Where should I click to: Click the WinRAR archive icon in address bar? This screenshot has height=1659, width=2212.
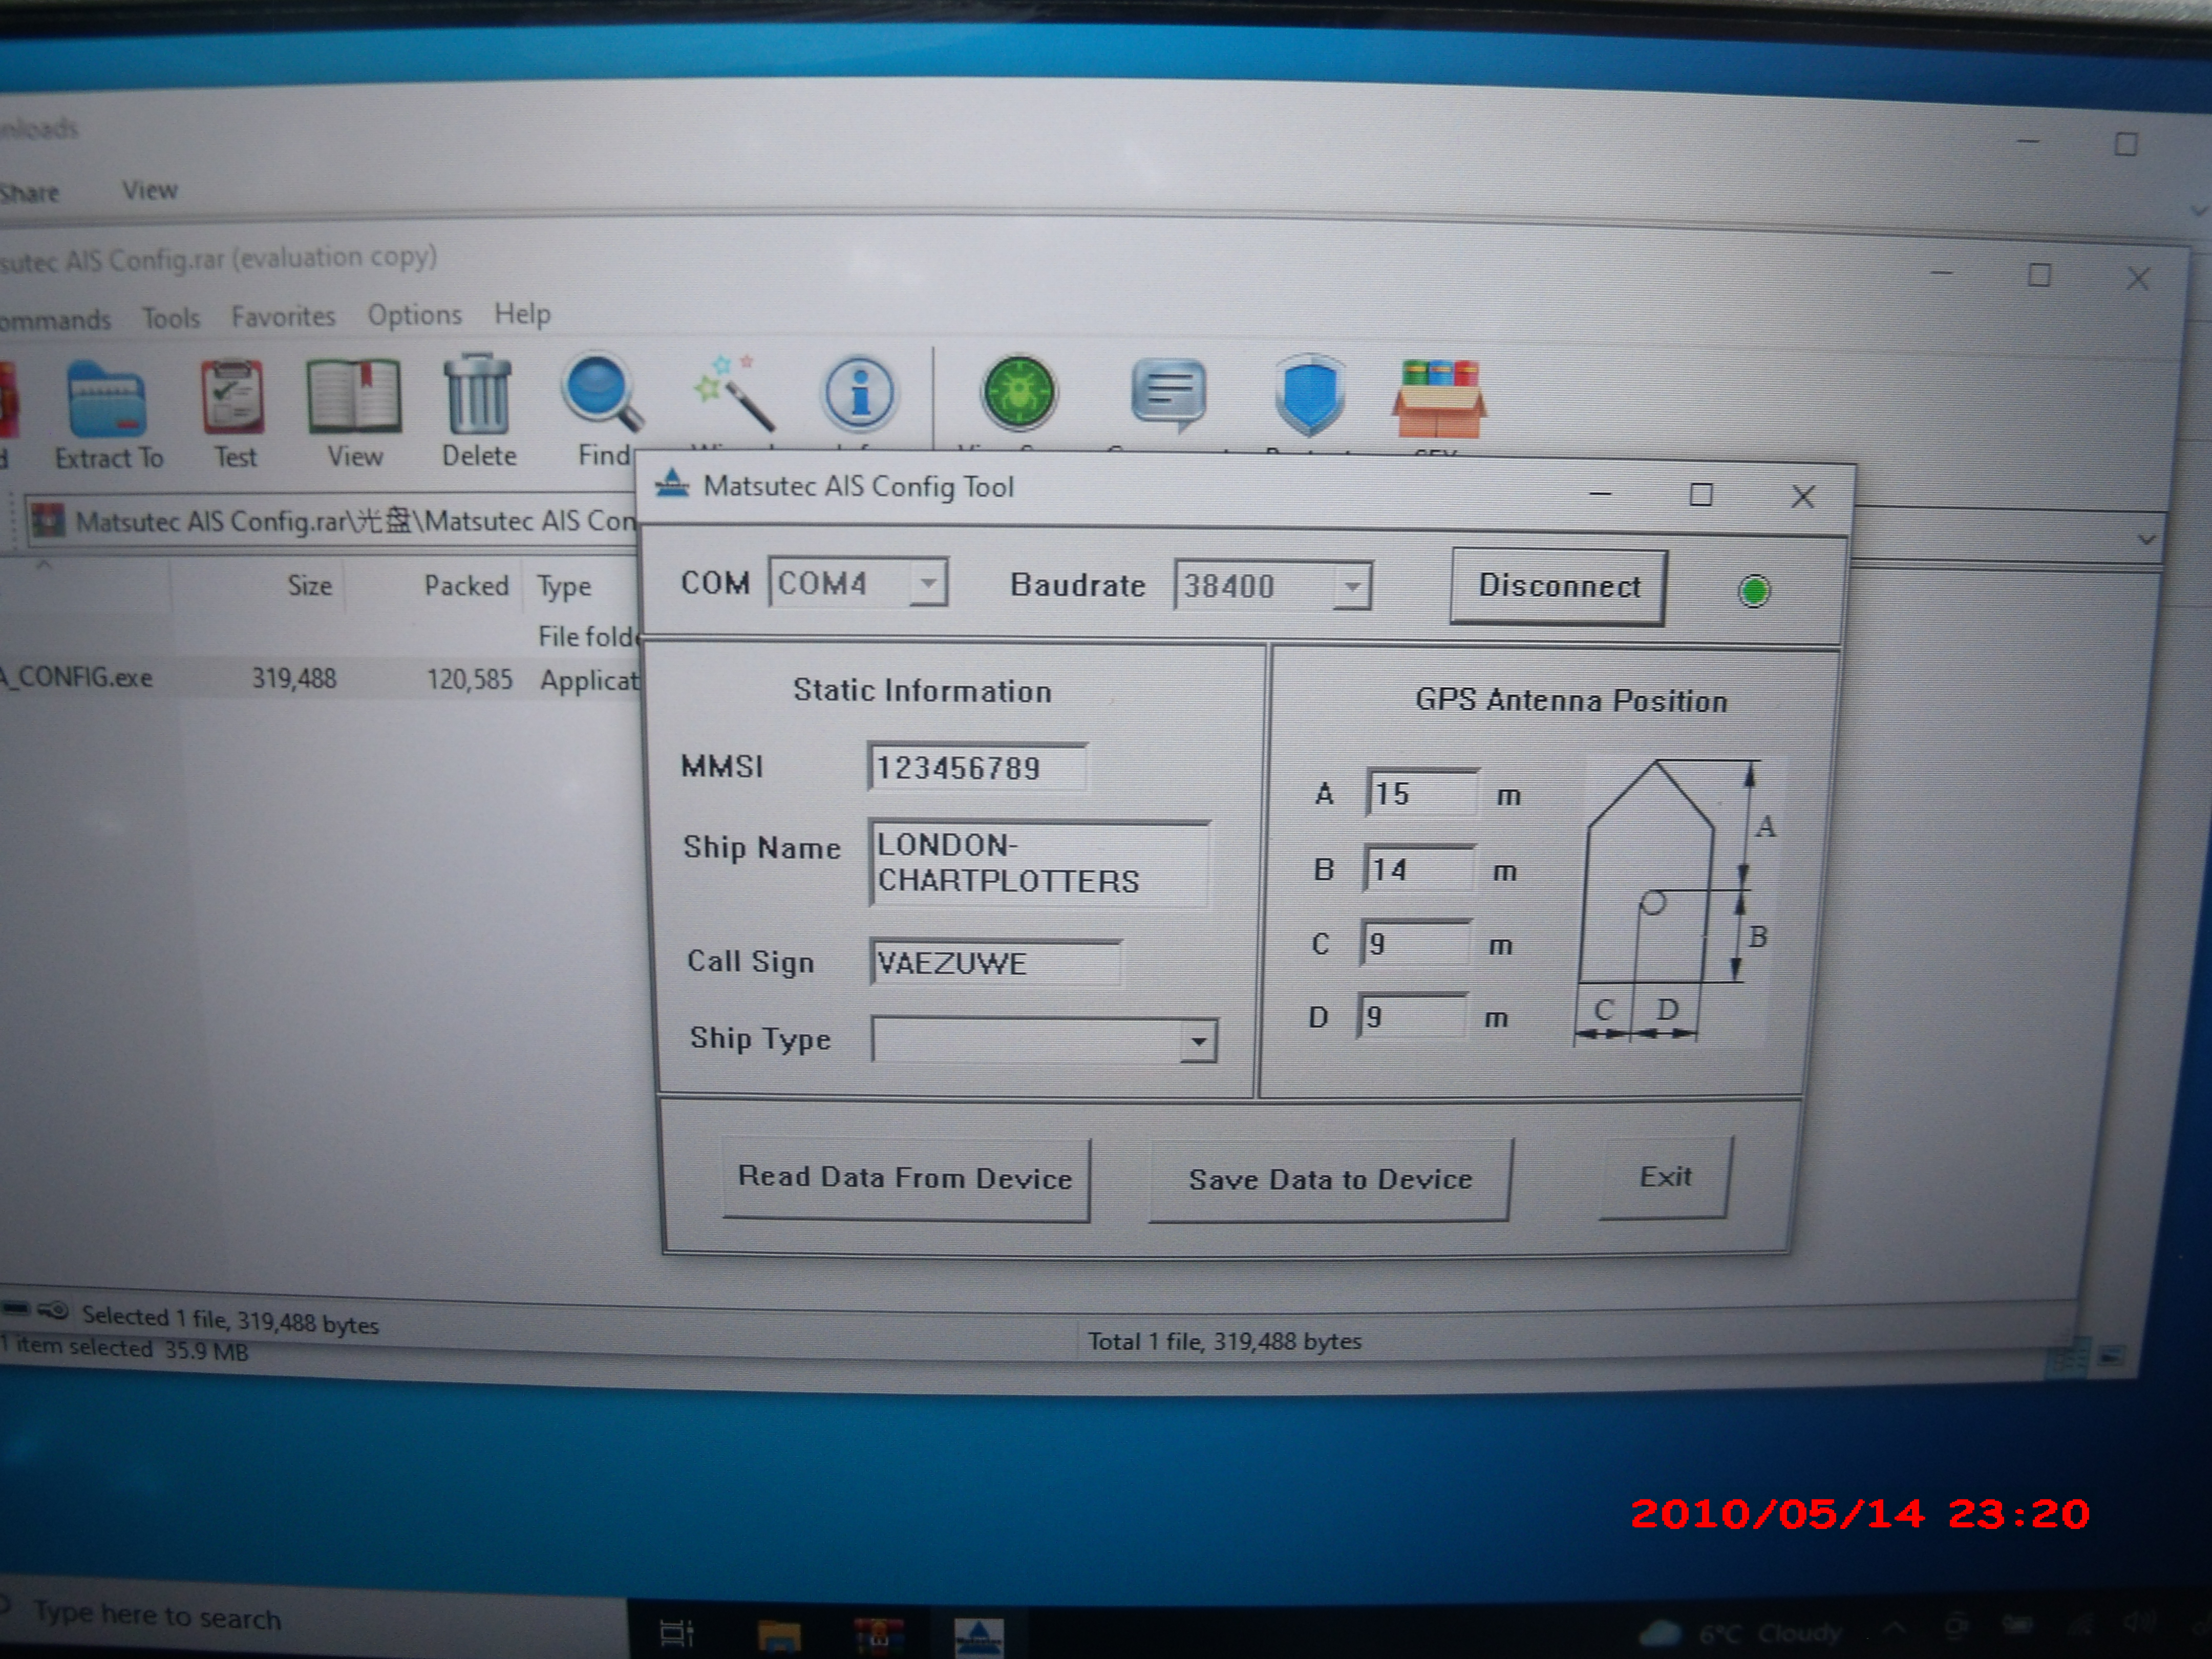pos(47,521)
